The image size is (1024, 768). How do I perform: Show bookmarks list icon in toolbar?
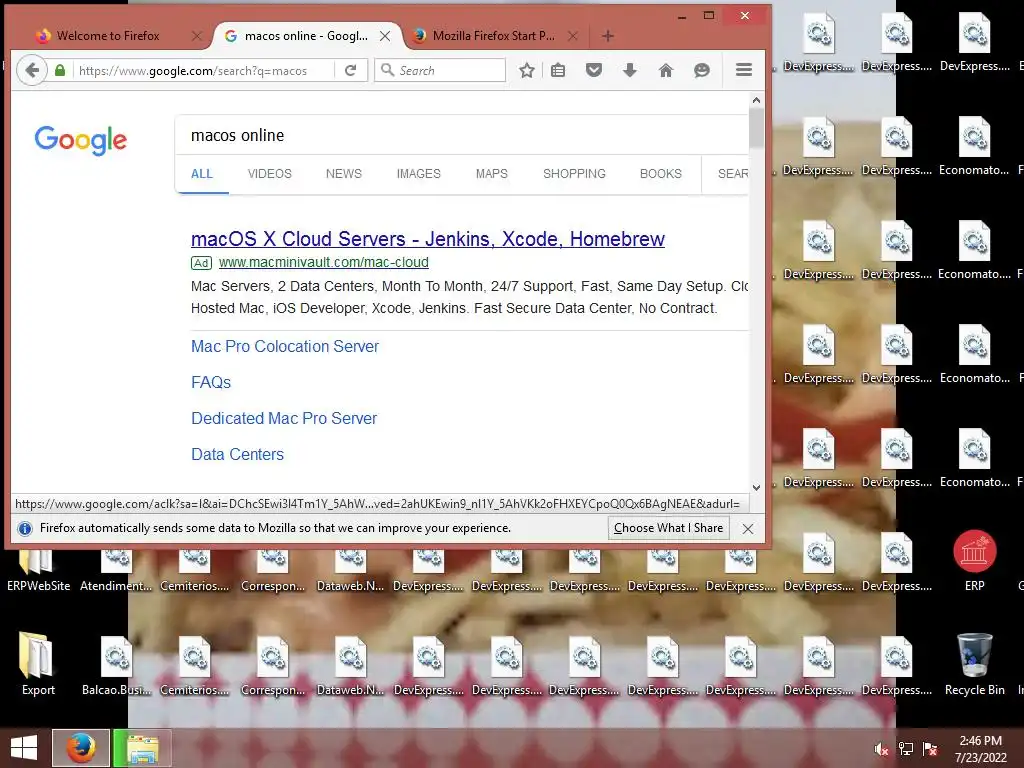pos(558,71)
